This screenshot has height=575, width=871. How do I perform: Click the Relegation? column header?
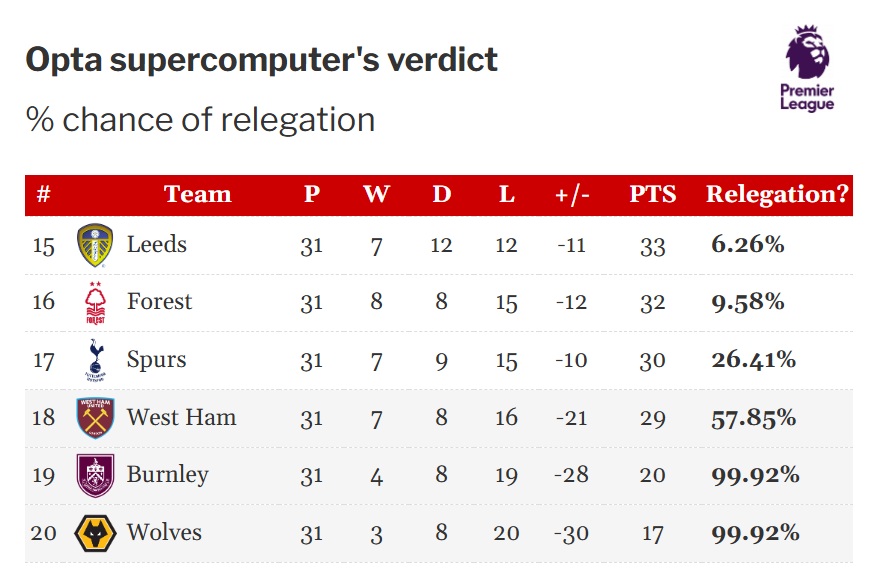pyautogui.click(x=777, y=194)
